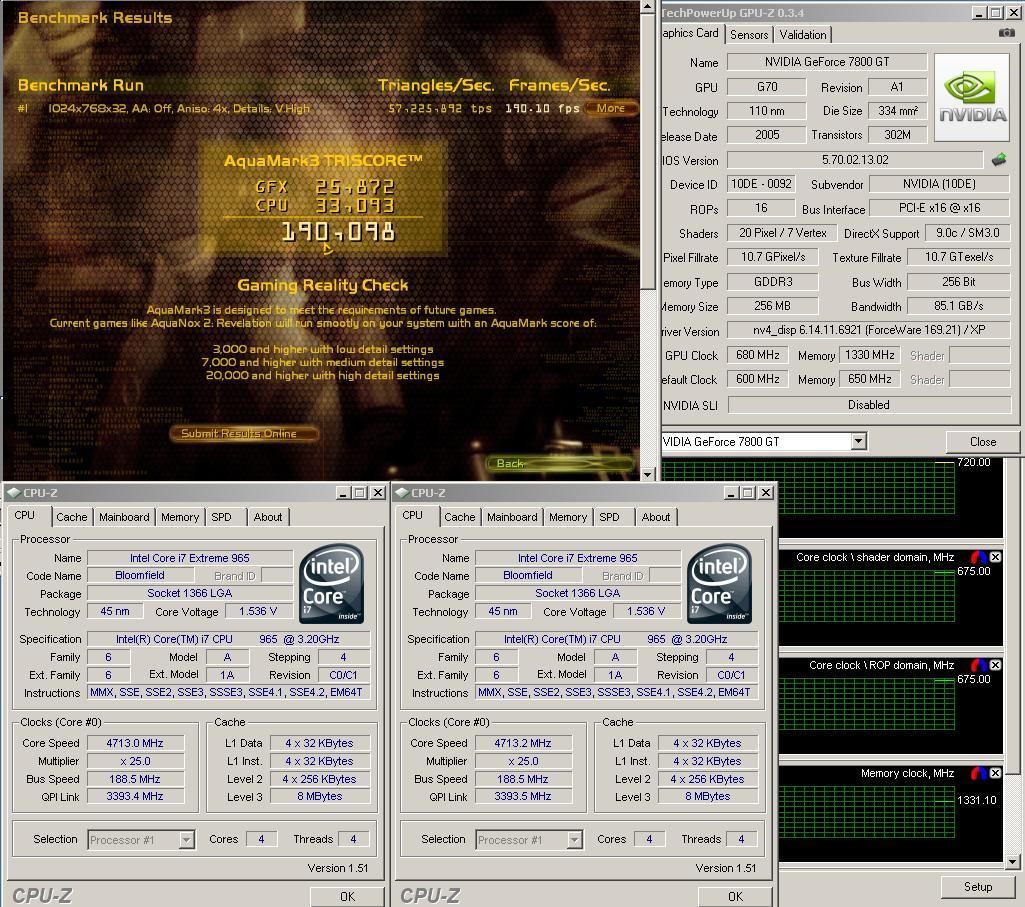
Task: Open Mainboard tab in left CPU-Z window
Action: point(124,517)
